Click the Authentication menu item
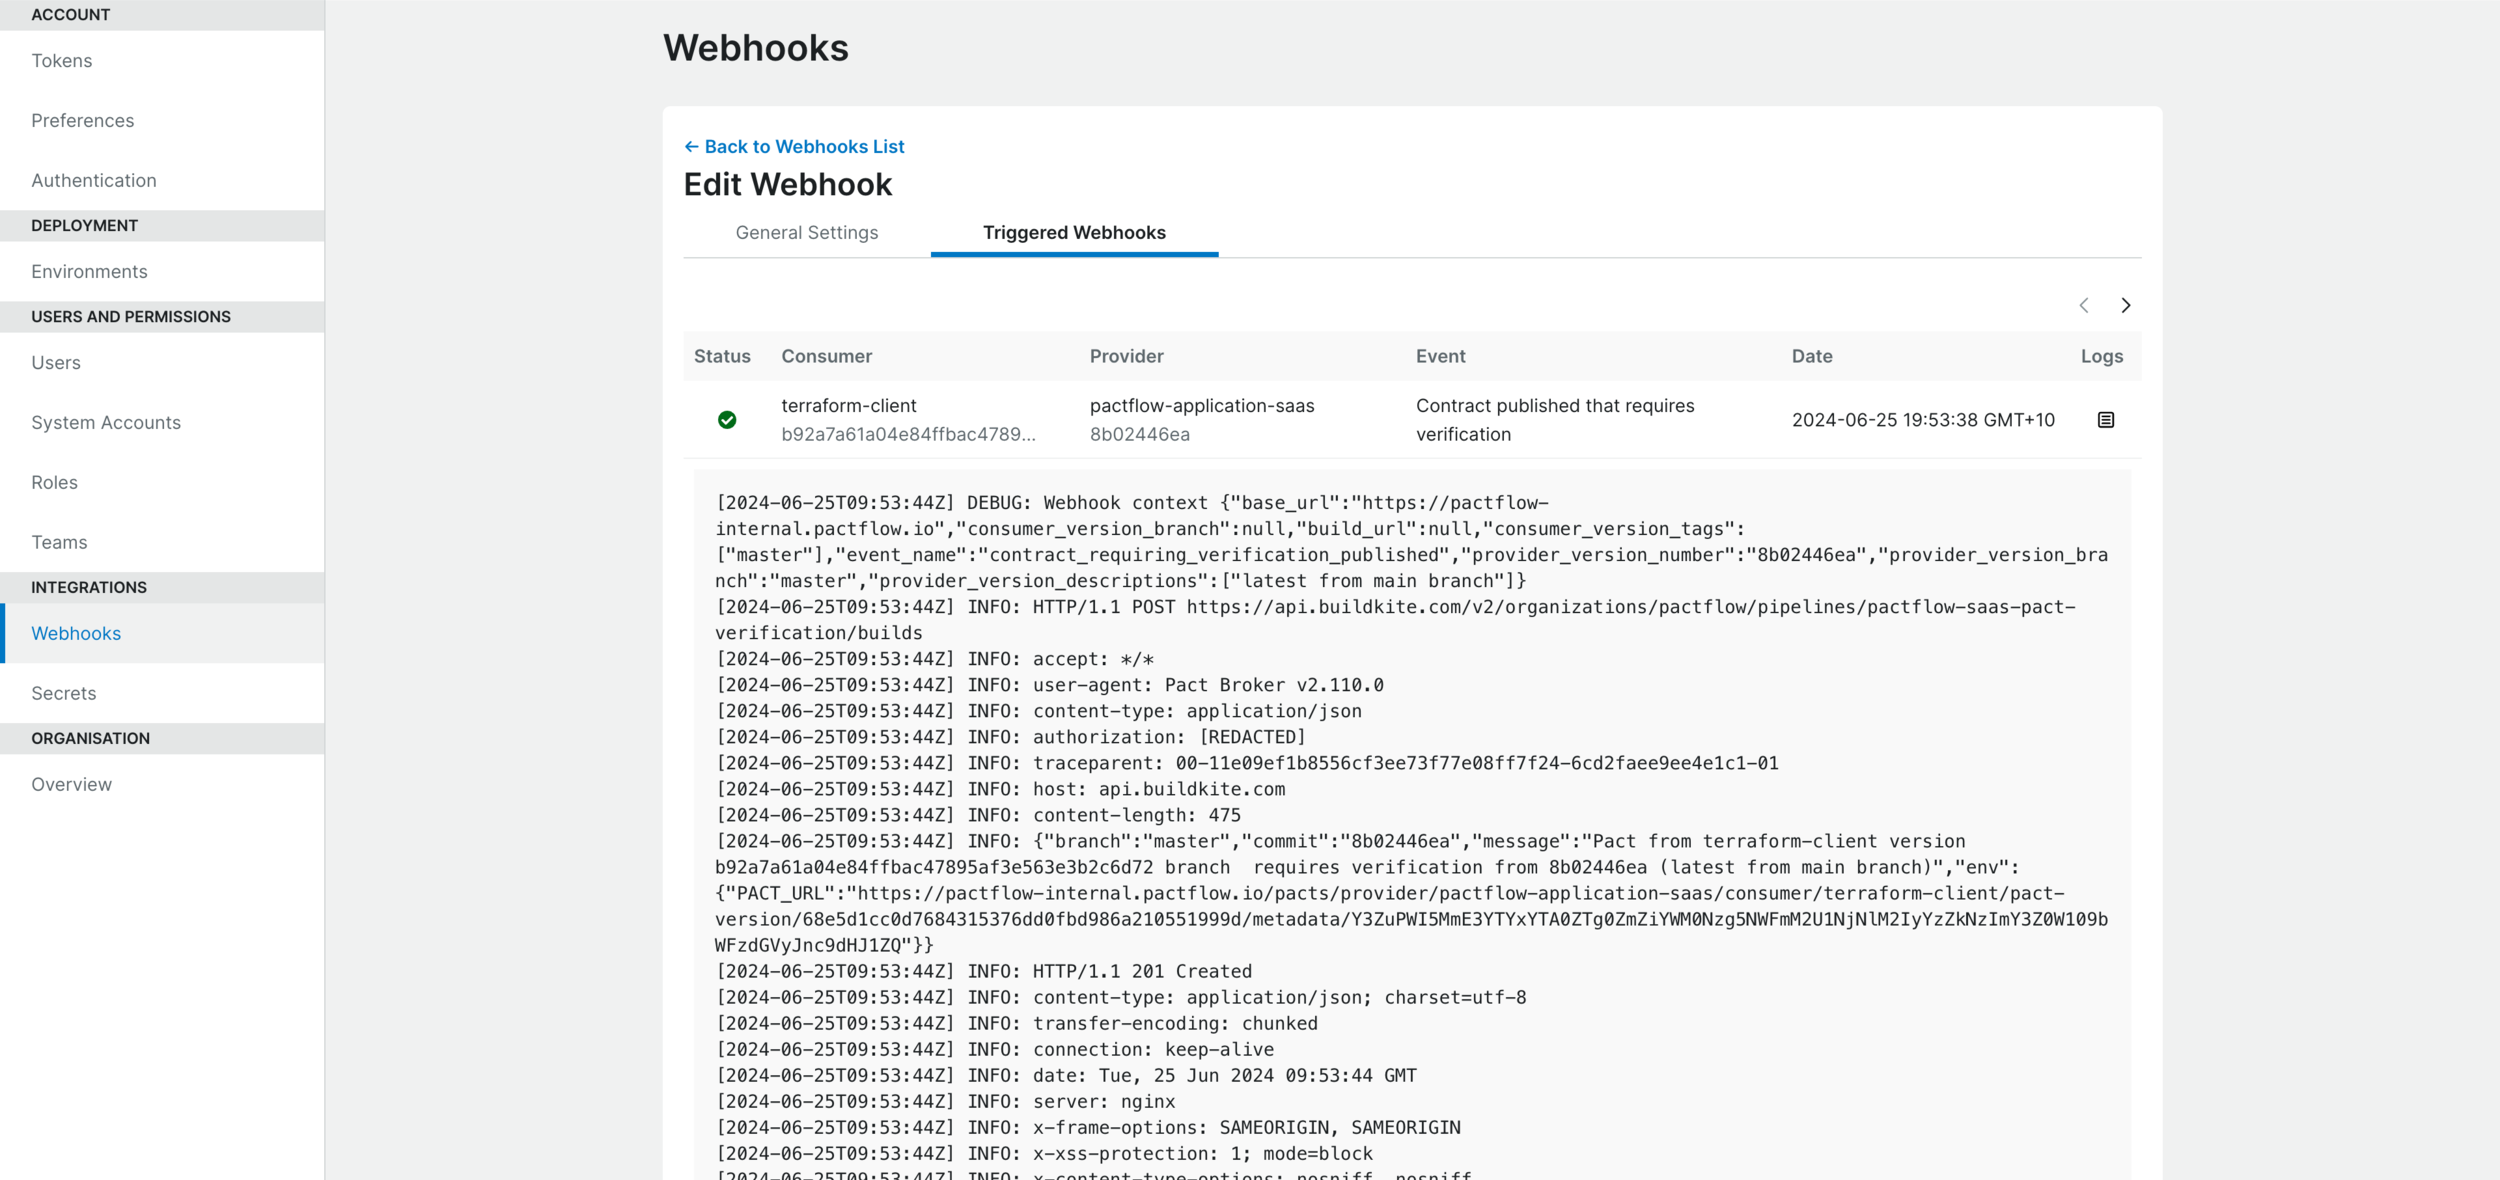2500x1180 pixels. [x=94, y=179]
